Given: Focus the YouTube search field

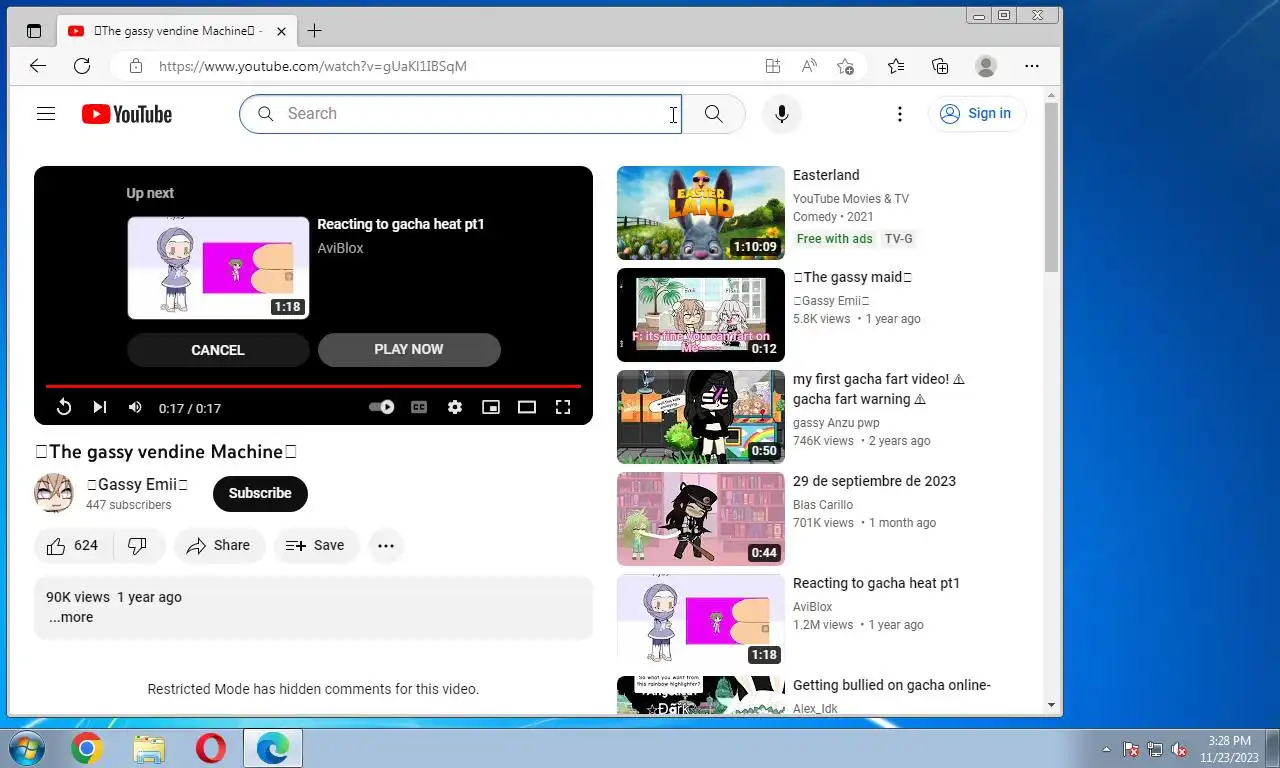Looking at the screenshot, I should (460, 113).
